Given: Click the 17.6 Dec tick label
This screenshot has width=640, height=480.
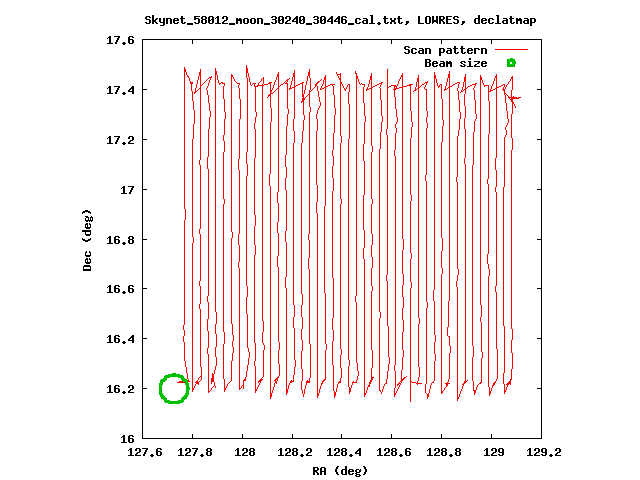Looking at the screenshot, I should pyautogui.click(x=120, y=40).
